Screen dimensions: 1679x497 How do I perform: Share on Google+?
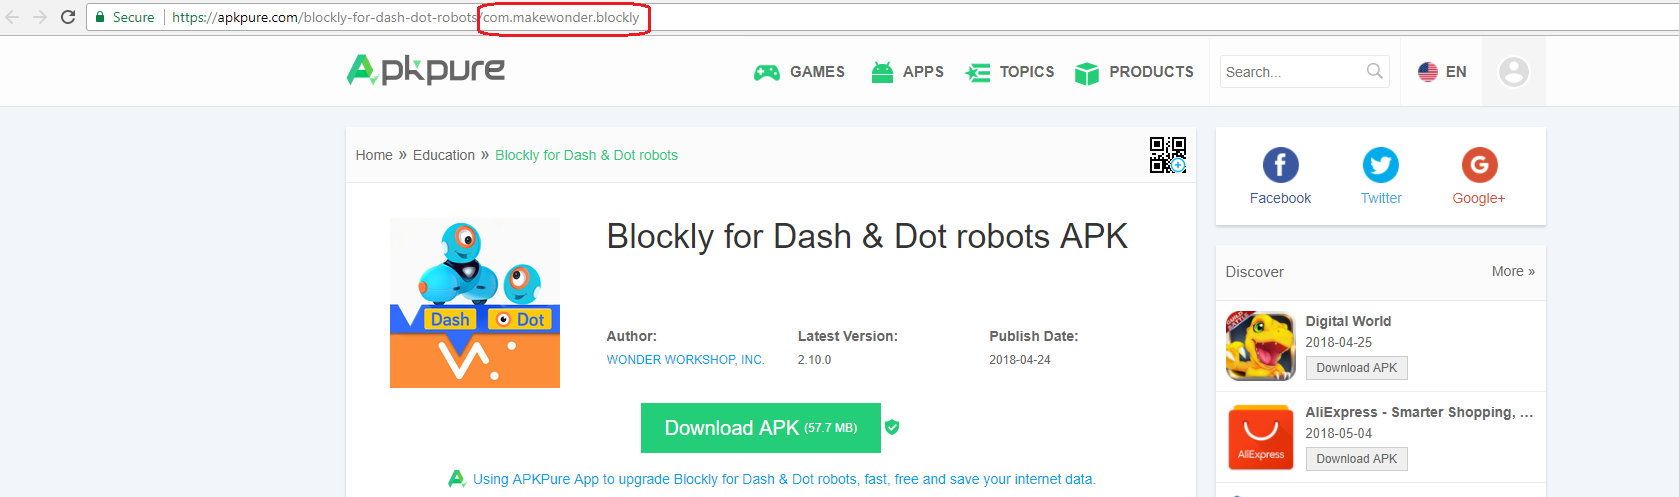1479,176
